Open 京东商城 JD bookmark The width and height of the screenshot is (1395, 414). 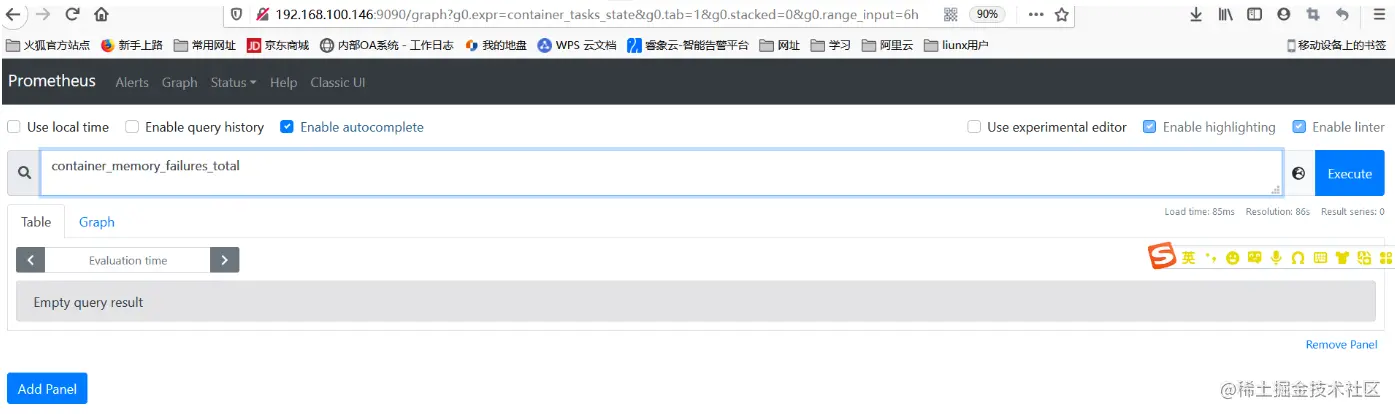(277, 45)
